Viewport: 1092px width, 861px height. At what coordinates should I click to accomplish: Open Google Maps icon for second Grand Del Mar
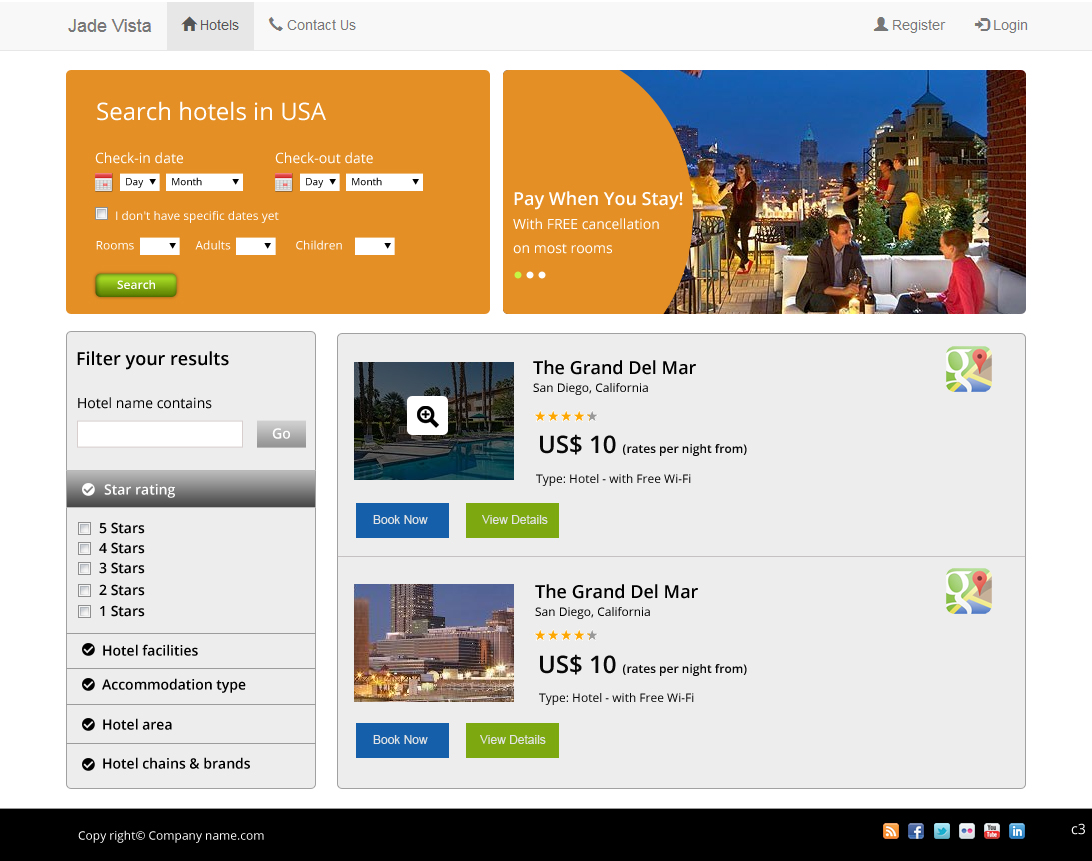pyautogui.click(x=969, y=591)
